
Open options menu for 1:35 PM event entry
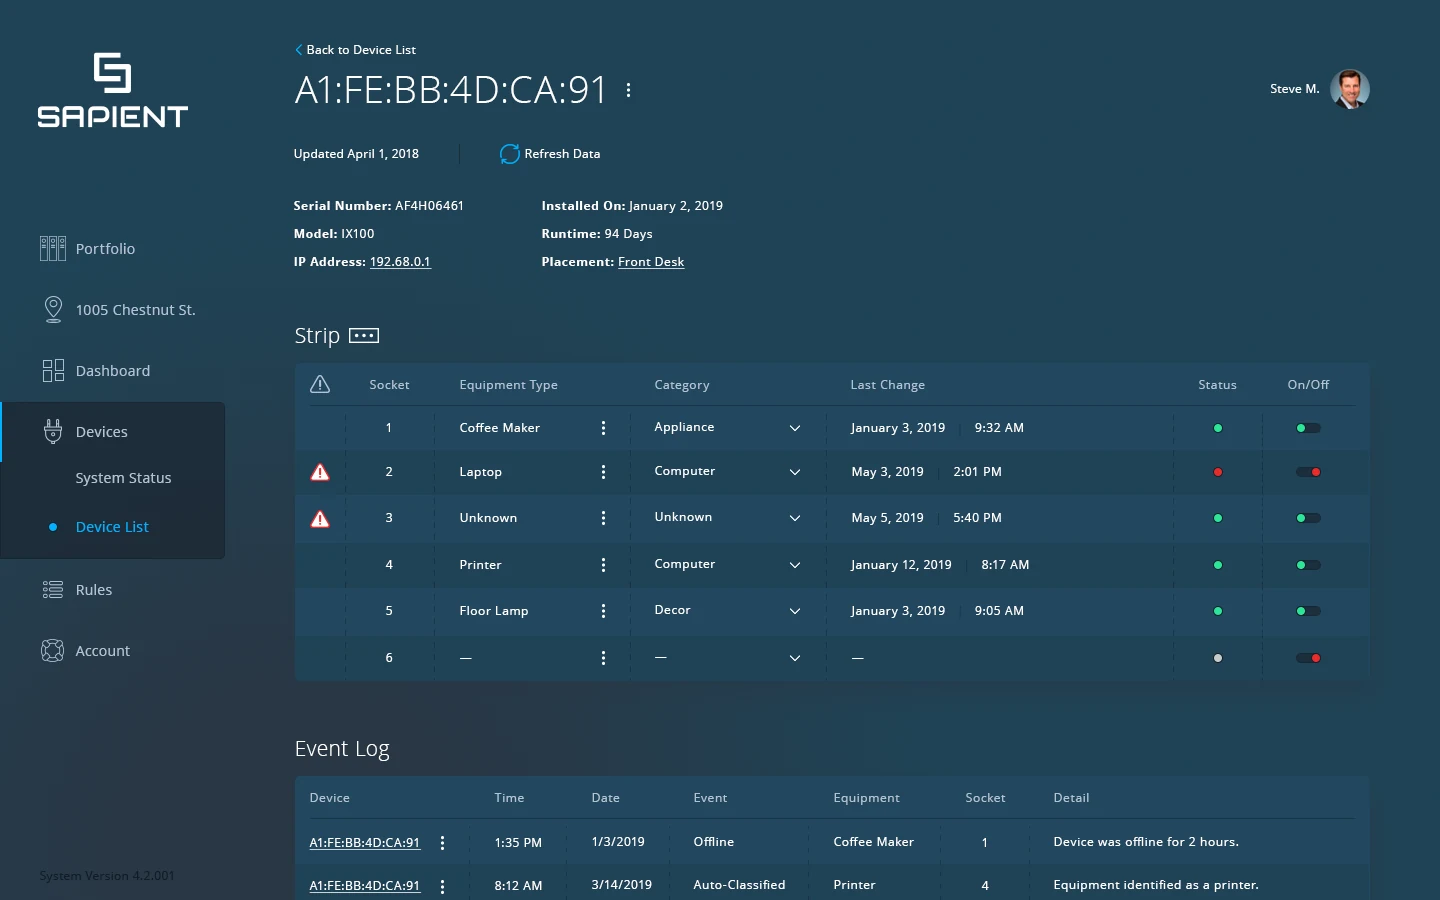click(x=442, y=843)
